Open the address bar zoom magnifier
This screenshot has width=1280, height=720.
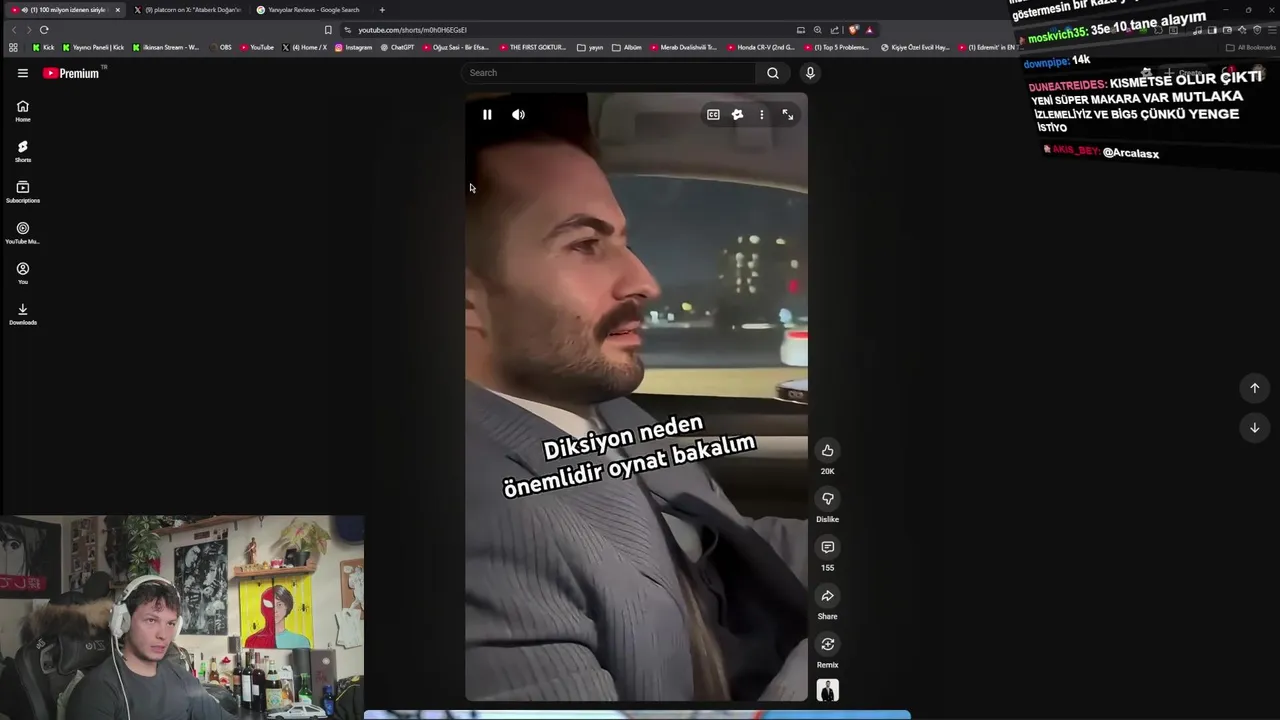(817, 30)
